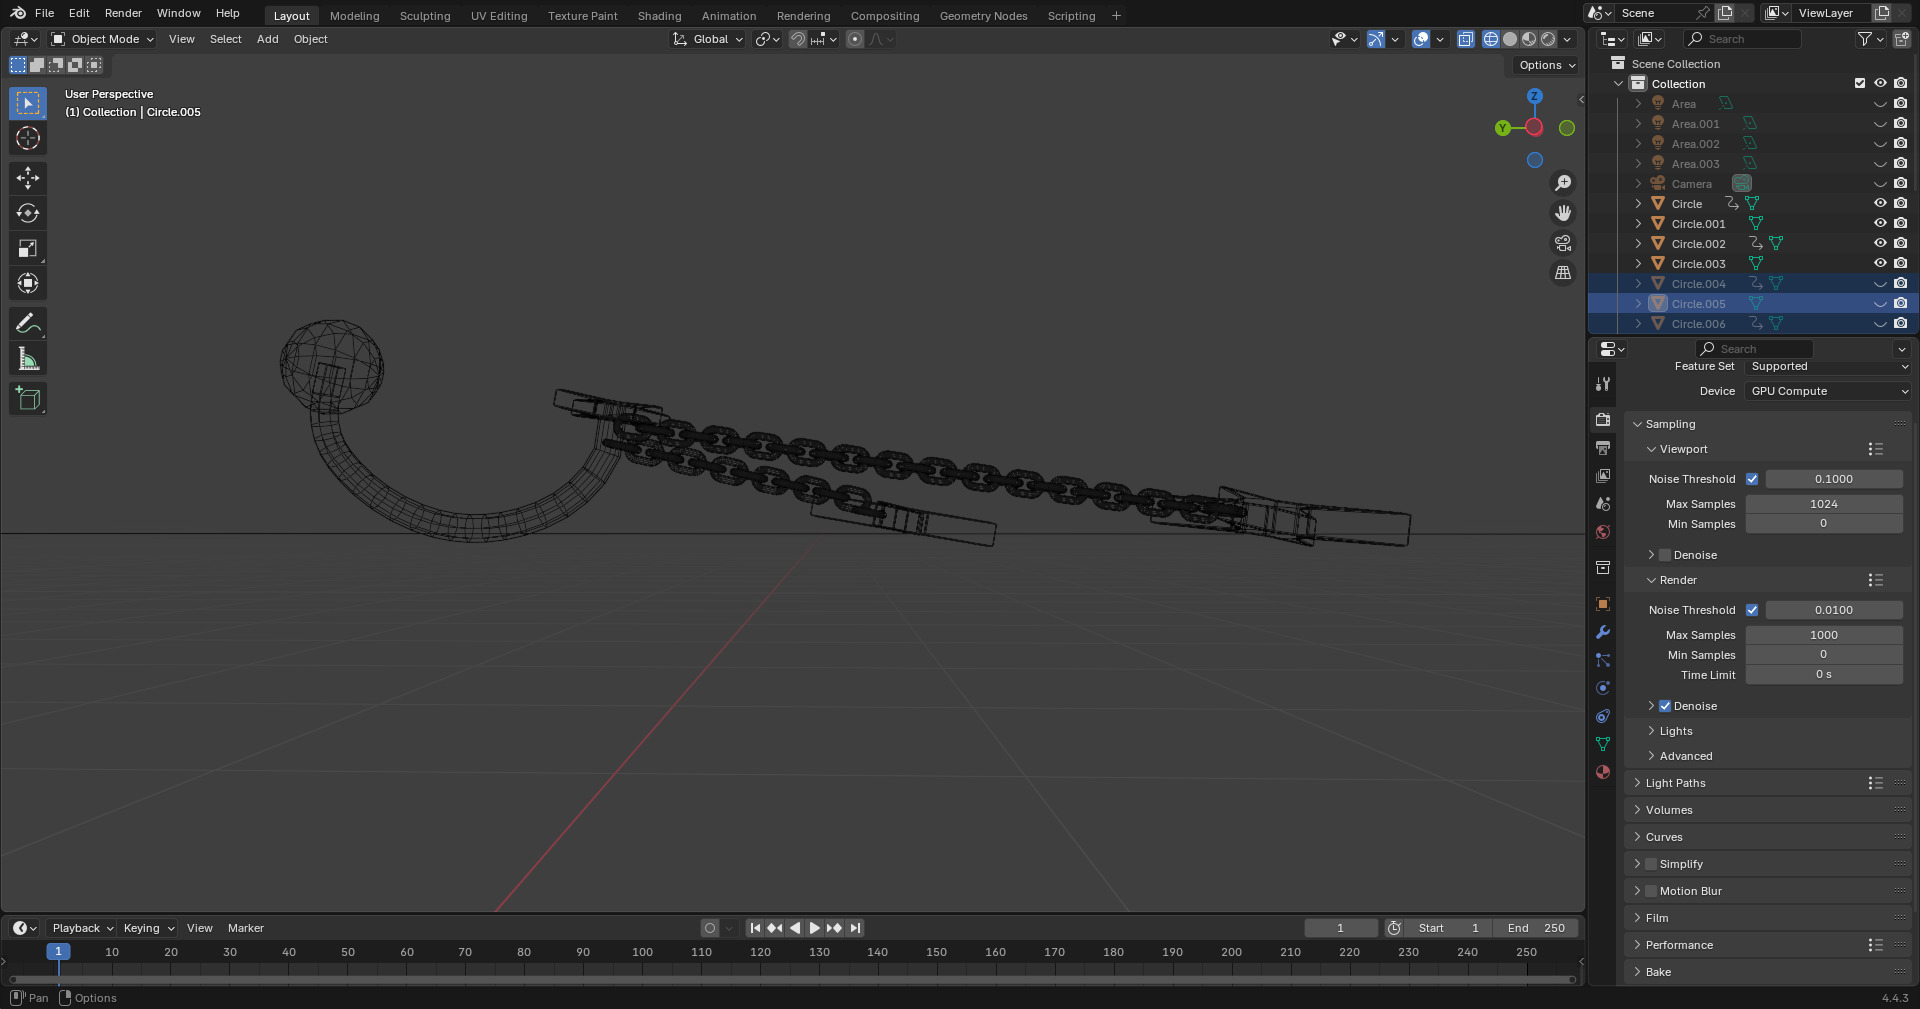Uncheck Render Noise Threshold checkbox
This screenshot has height=1009, width=1920.
1752,610
